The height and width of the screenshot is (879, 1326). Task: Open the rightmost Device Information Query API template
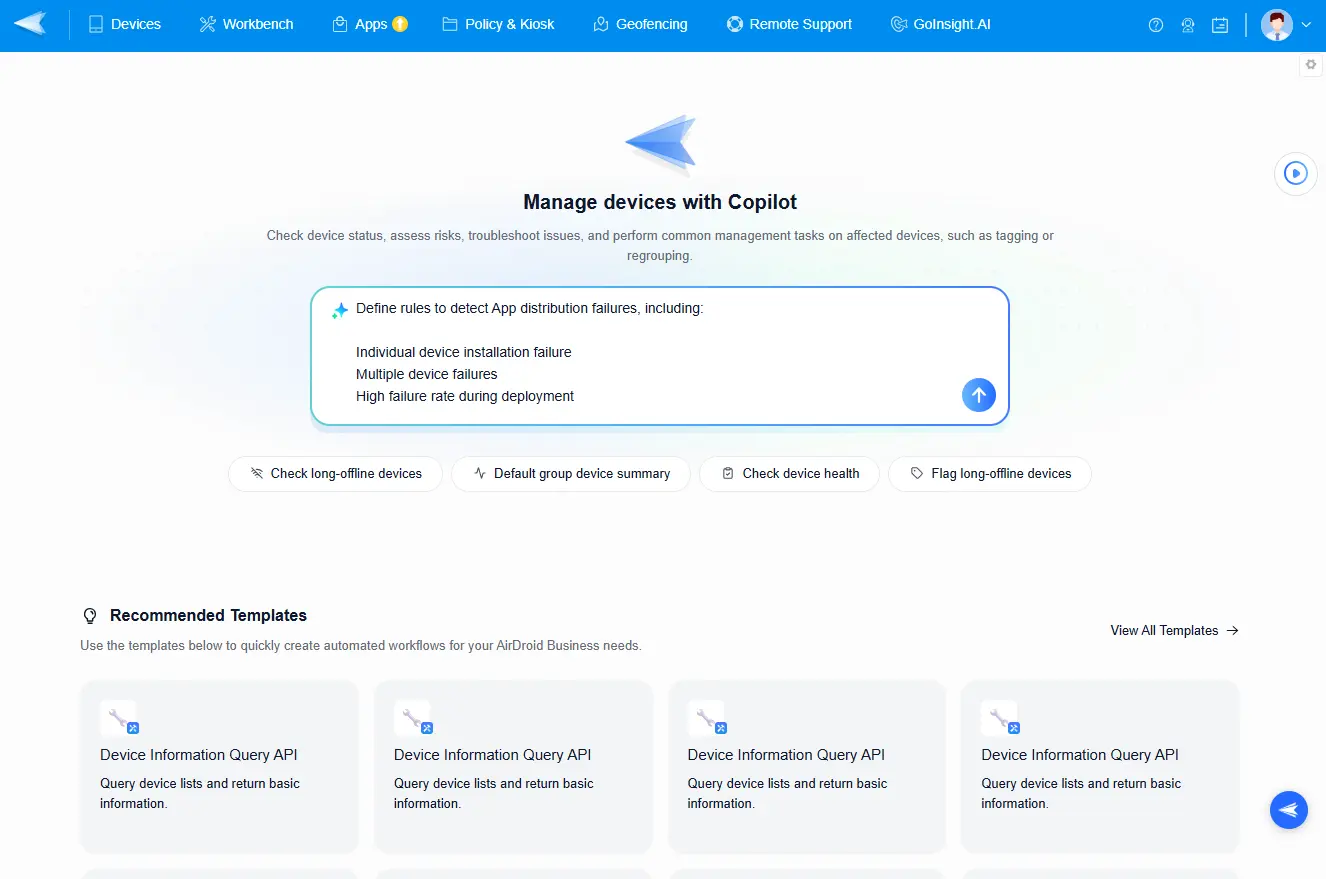pos(1100,767)
